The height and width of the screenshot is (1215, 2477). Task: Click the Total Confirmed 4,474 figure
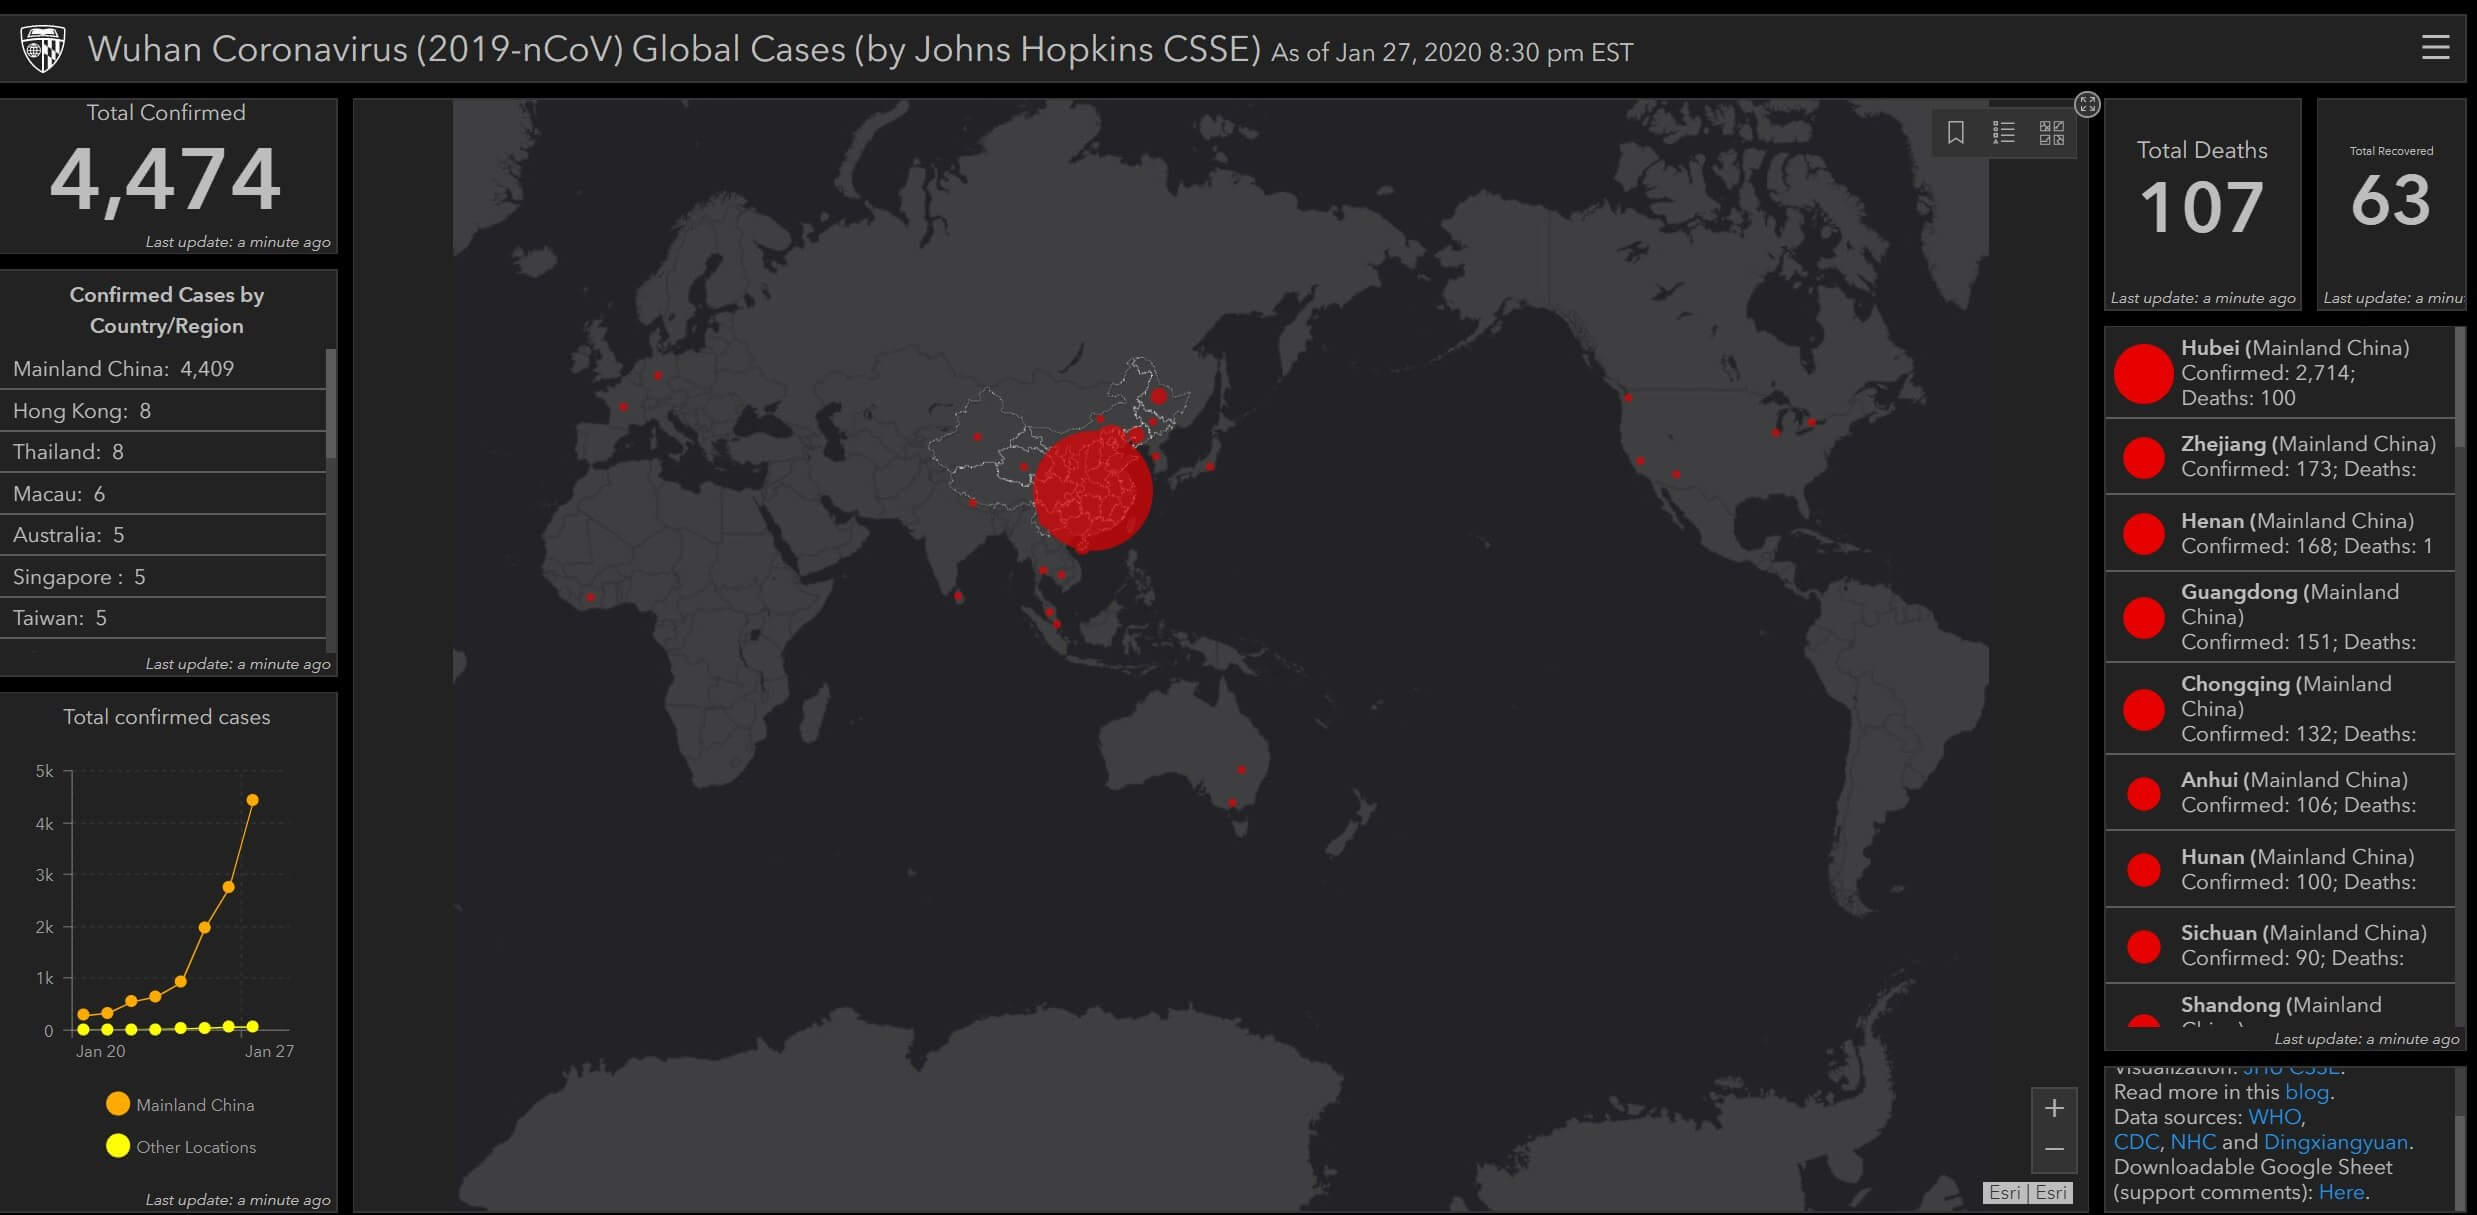(x=165, y=180)
